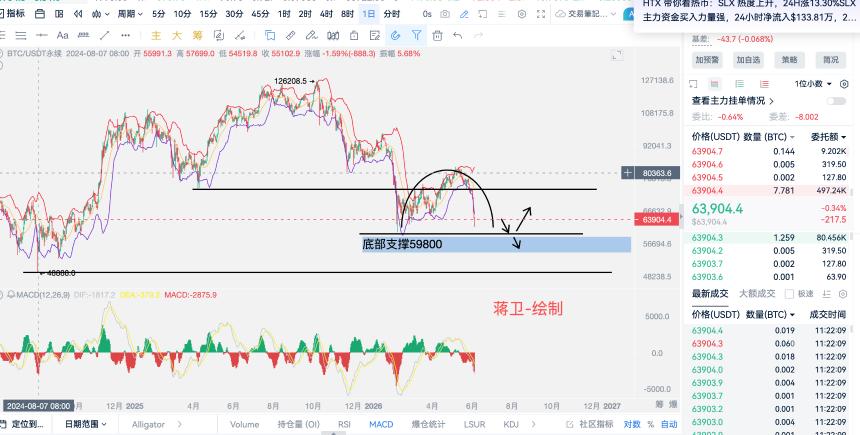Toggle the % percent scale
This screenshot has width=860, height=435.
(x=650, y=424)
